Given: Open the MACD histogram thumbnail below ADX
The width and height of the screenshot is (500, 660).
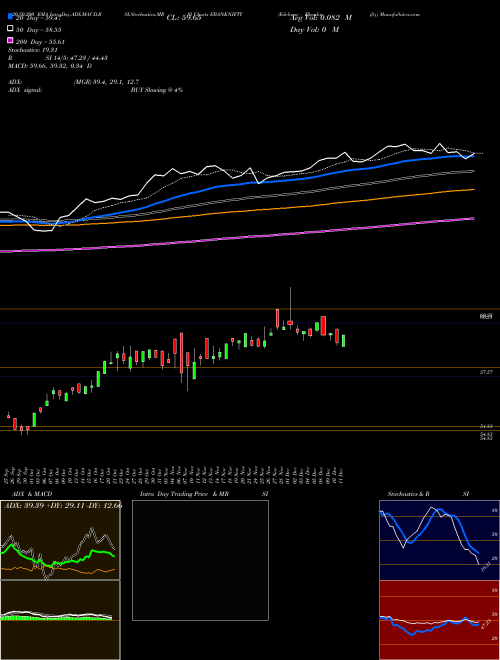Looking at the screenshot, I should (60, 620).
